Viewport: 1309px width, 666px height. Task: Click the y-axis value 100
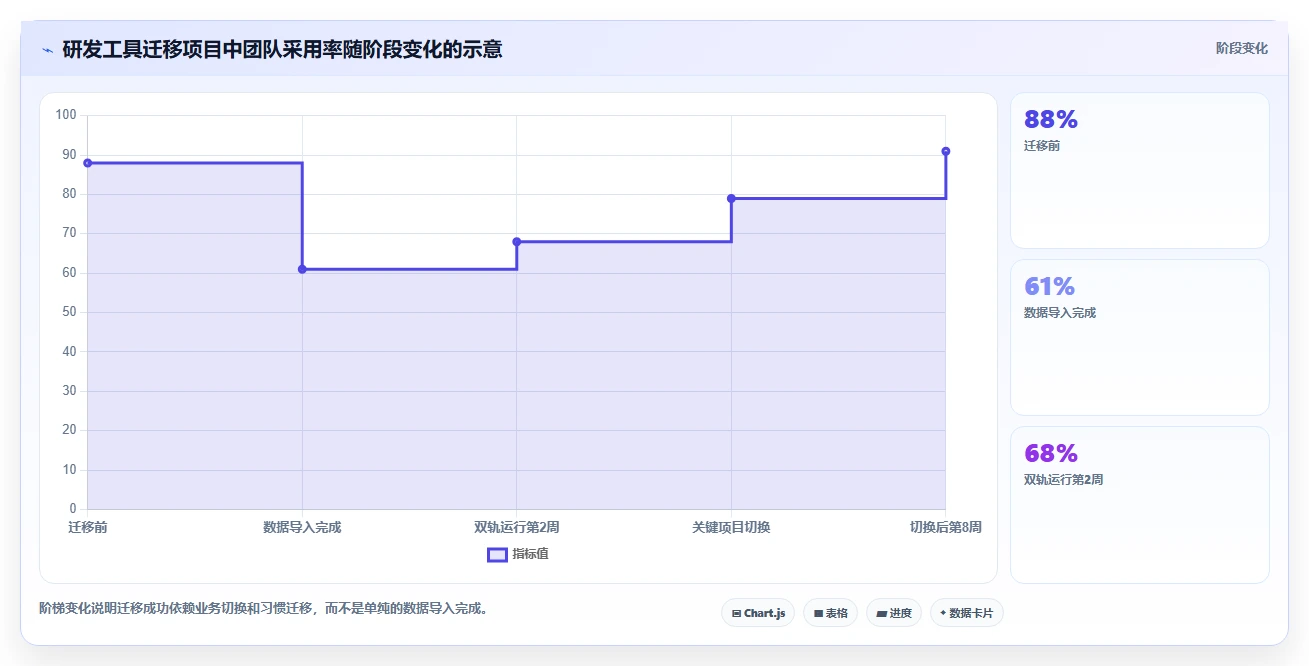[x=66, y=115]
